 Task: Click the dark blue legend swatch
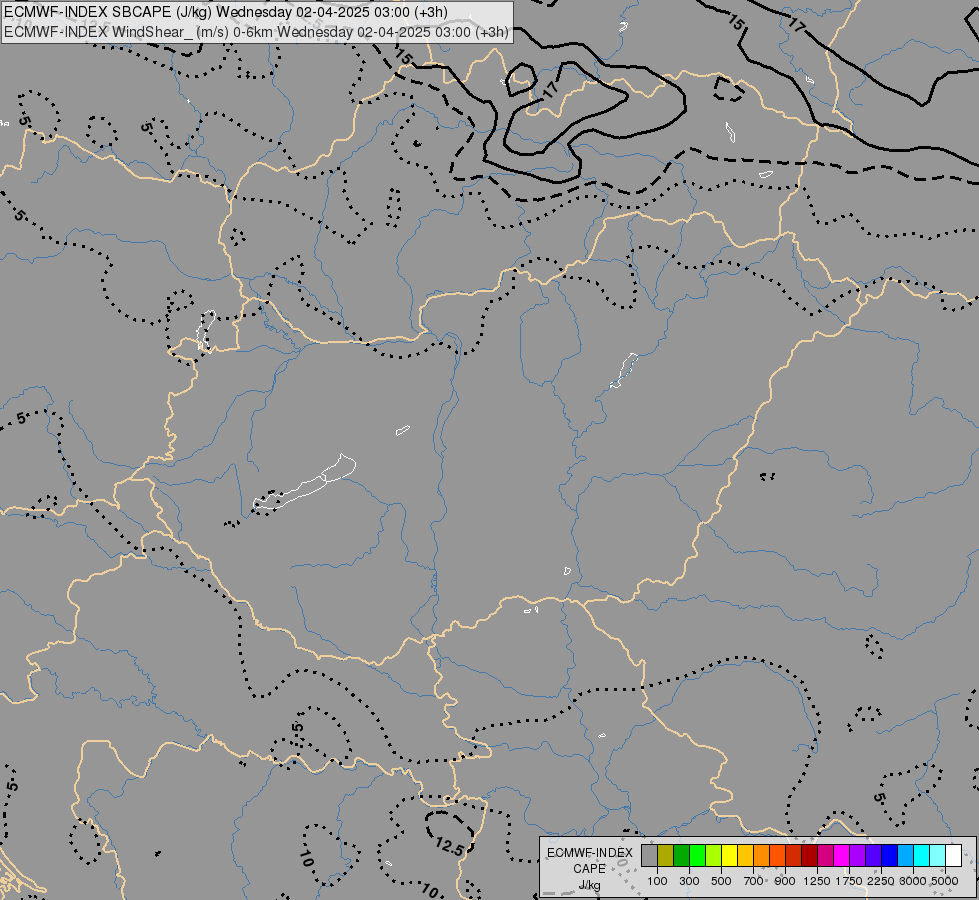tap(890, 855)
